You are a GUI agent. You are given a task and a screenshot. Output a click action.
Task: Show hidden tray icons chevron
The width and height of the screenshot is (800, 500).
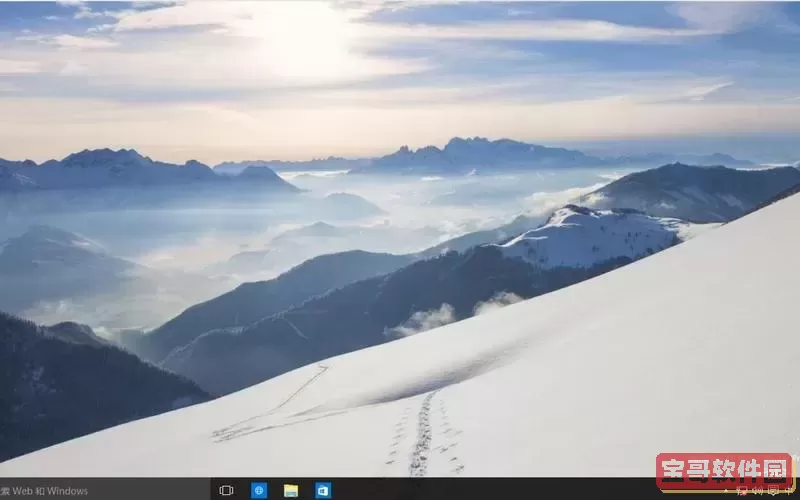pyautogui.click(x=726, y=491)
